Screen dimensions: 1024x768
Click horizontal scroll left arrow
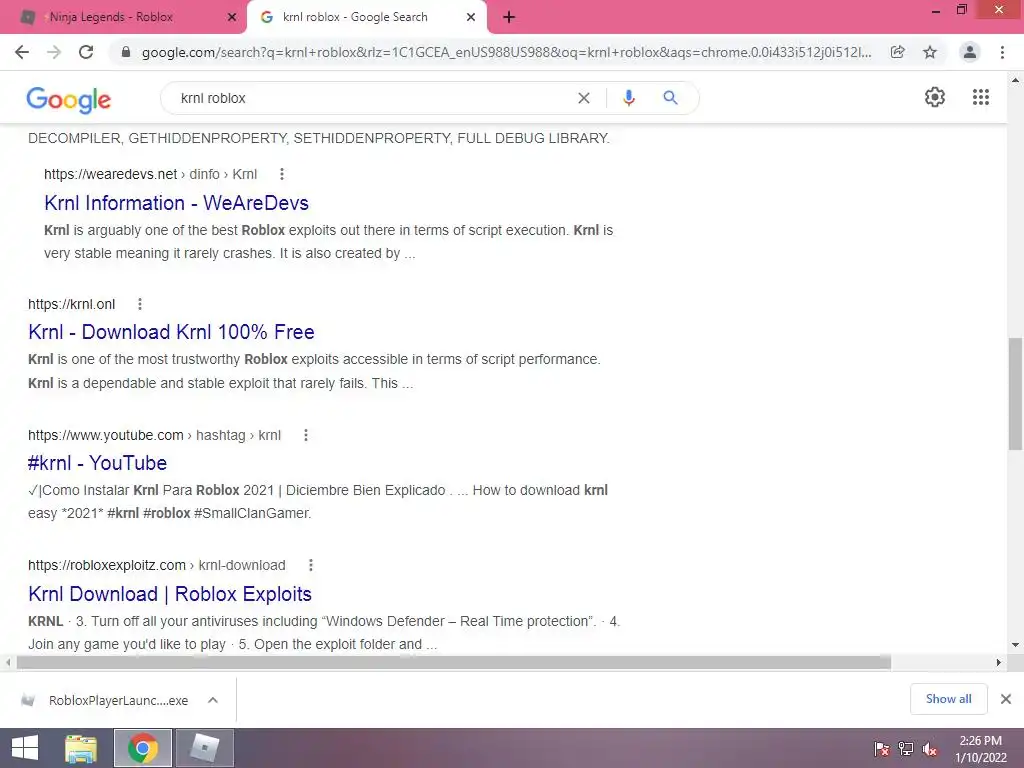click(8, 663)
